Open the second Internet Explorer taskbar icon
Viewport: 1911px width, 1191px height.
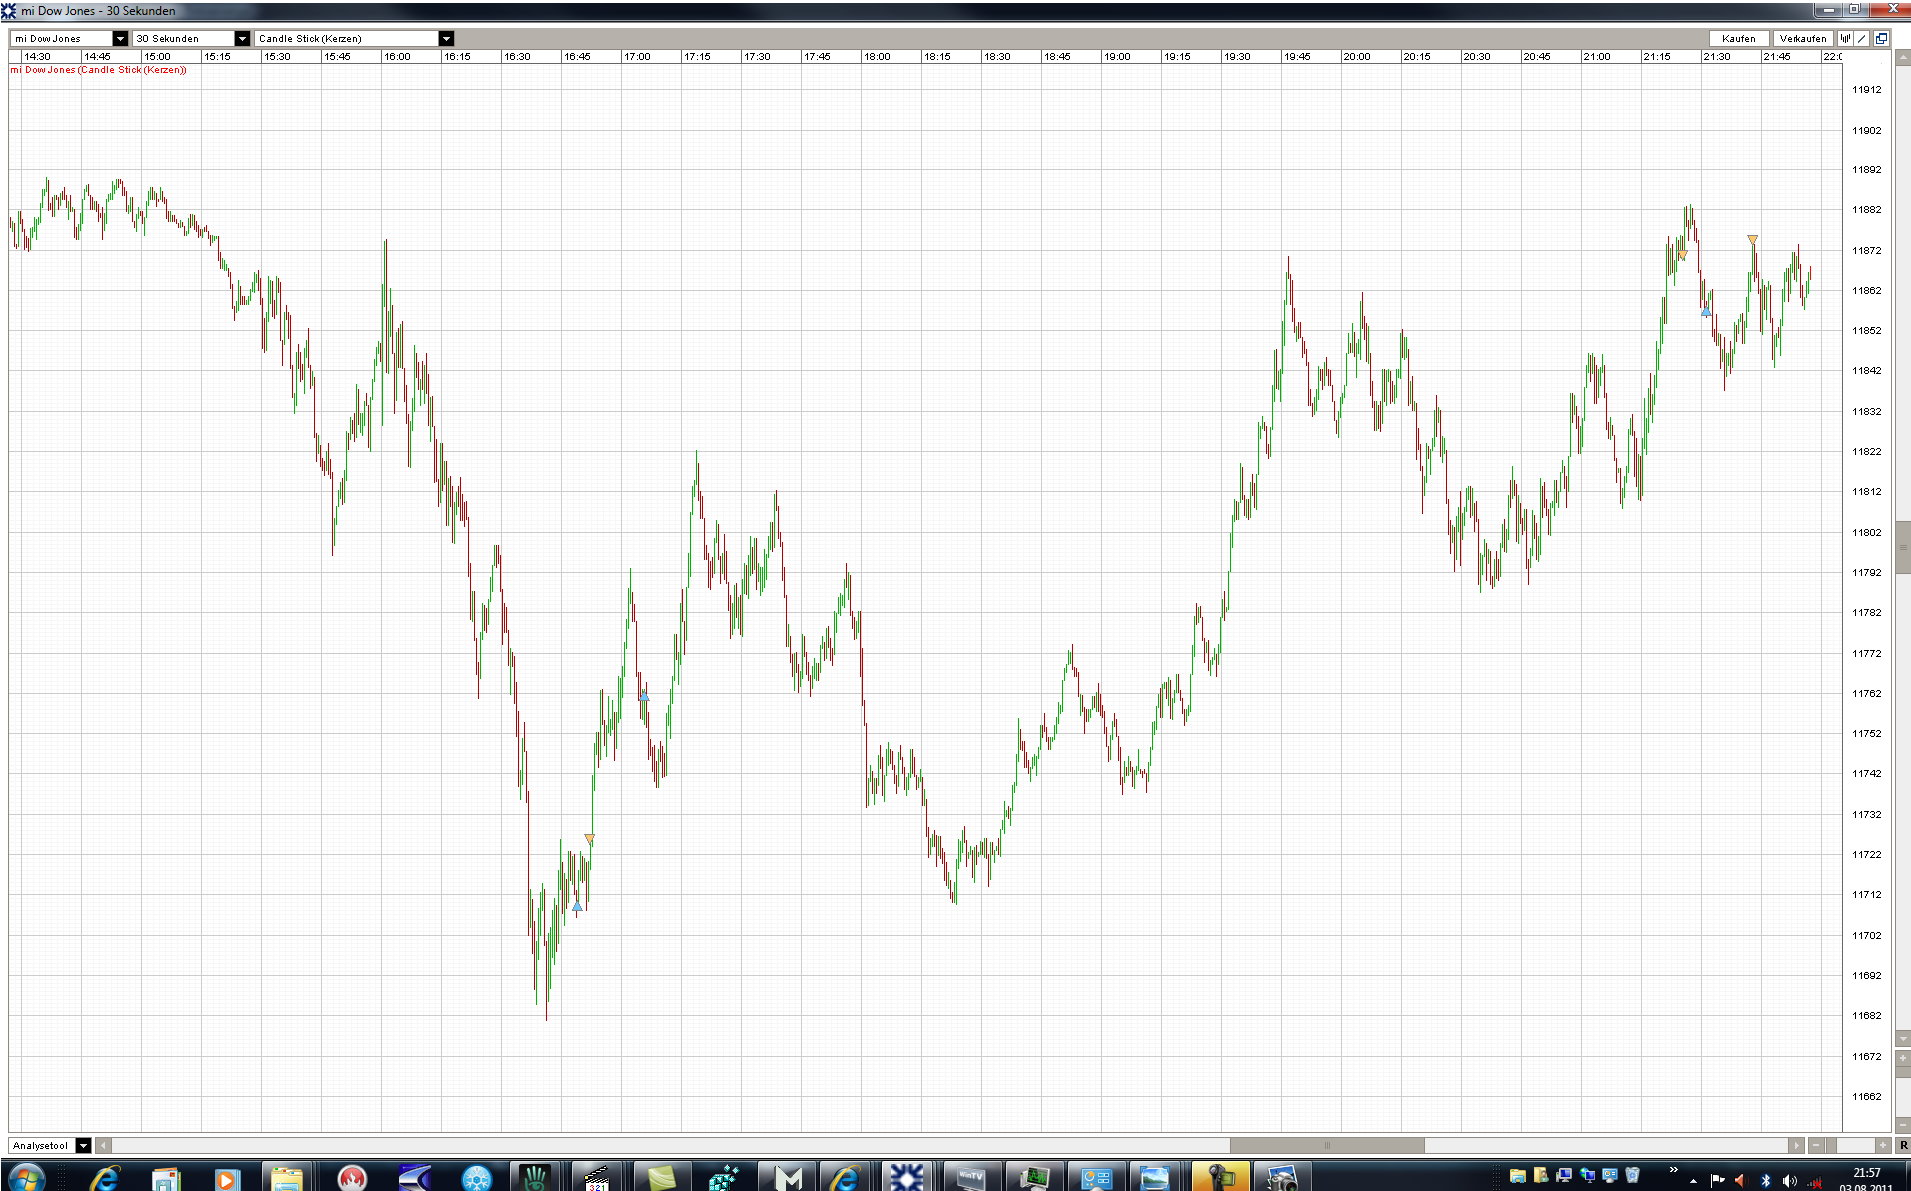tap(846, 1178)
